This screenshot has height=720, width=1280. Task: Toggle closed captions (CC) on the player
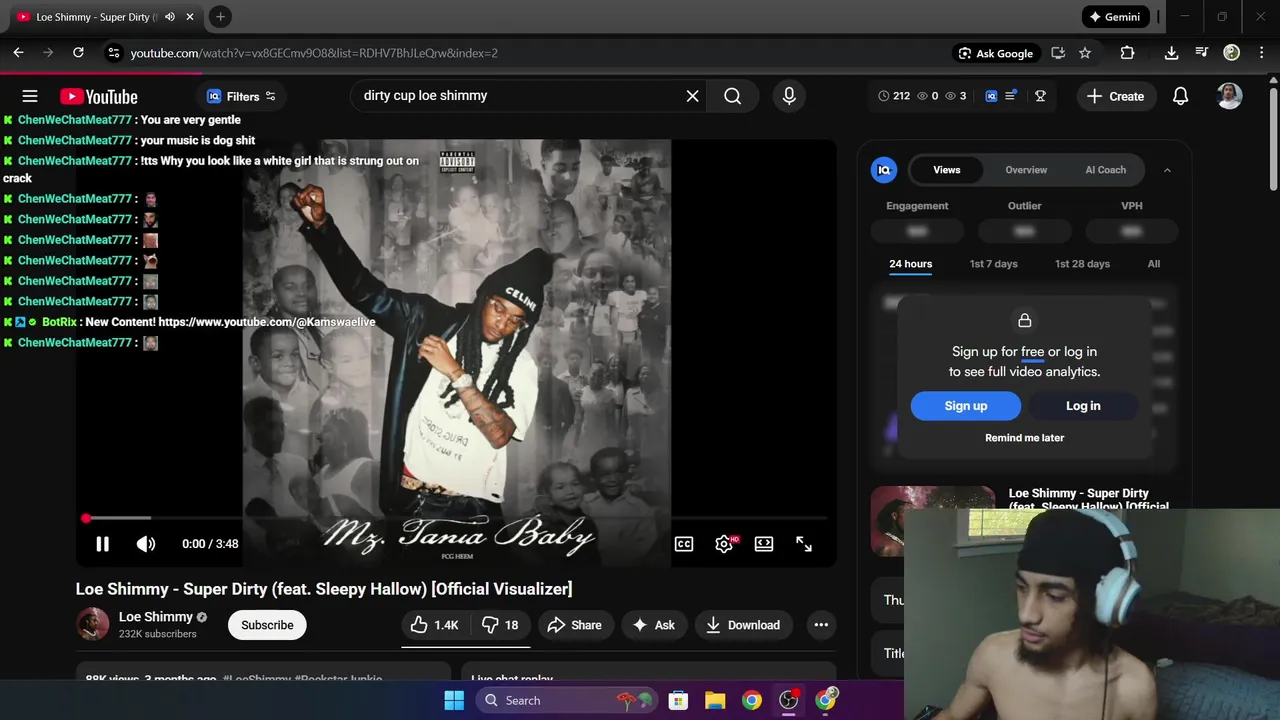pyautogui.click(x=684, y=544)
